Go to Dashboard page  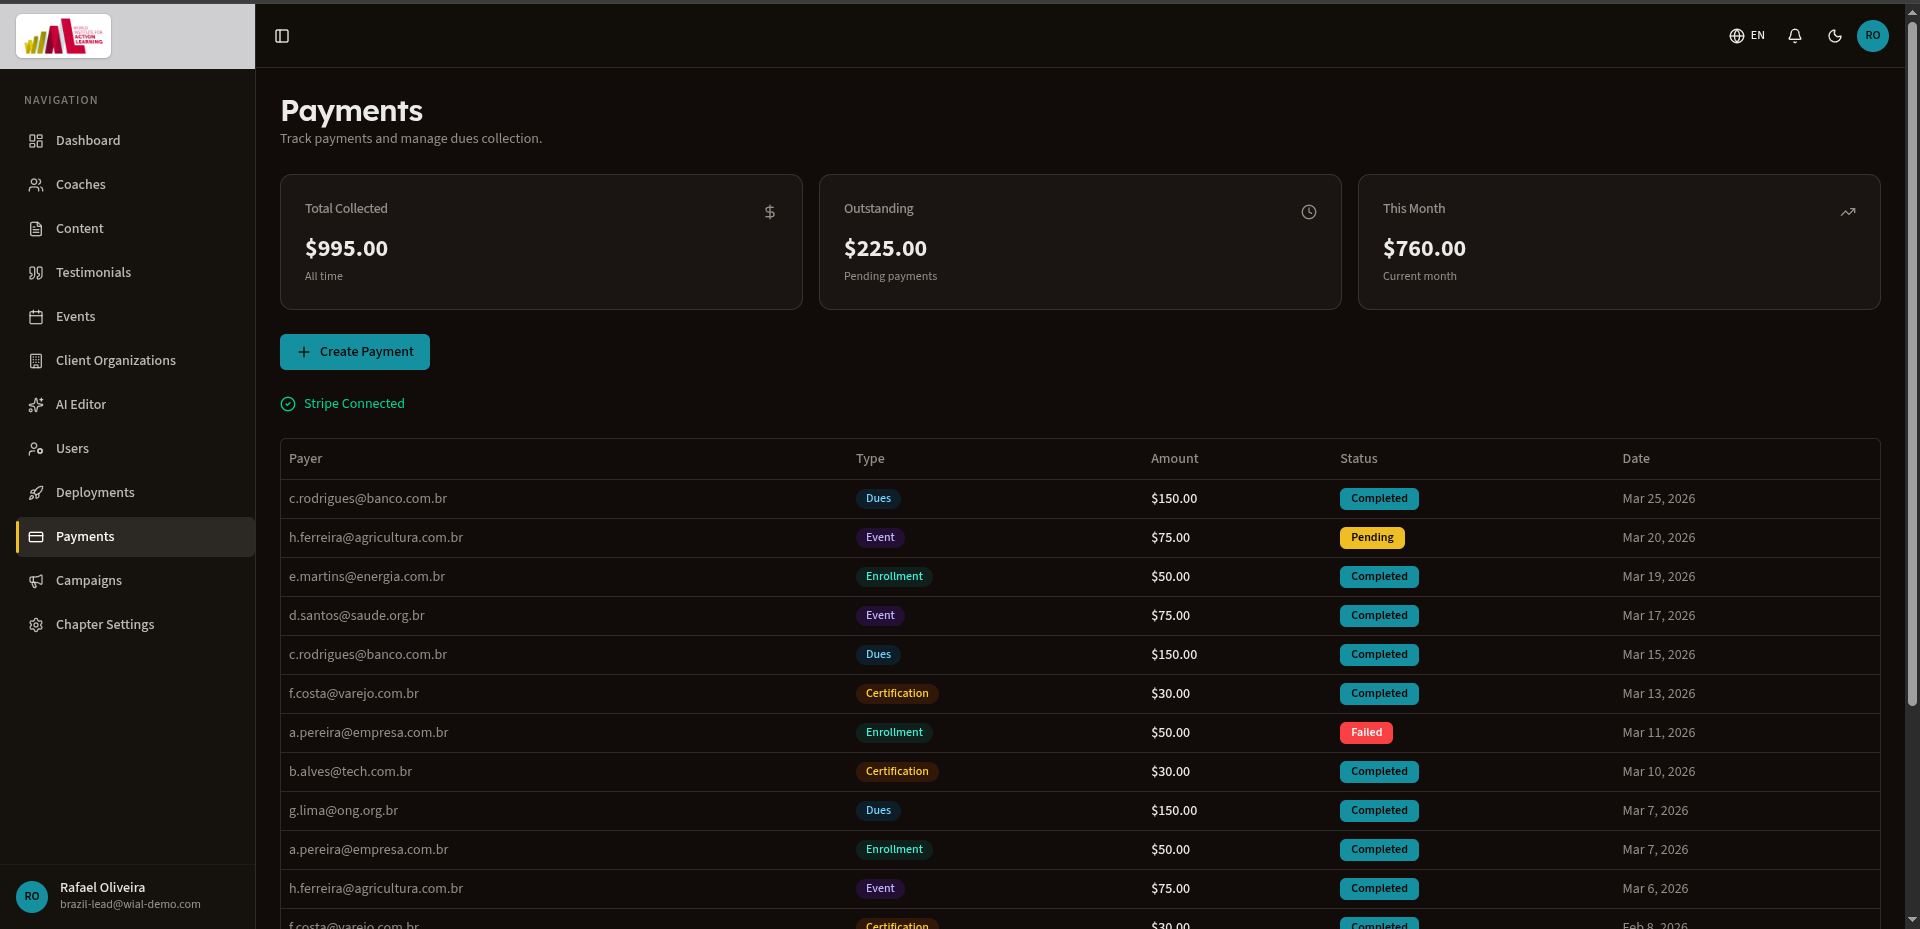(x=135, y=141)
